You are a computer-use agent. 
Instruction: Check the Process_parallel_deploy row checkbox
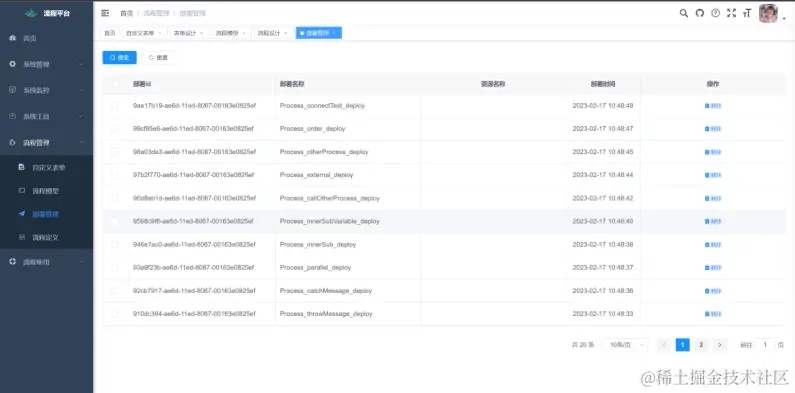115,267
